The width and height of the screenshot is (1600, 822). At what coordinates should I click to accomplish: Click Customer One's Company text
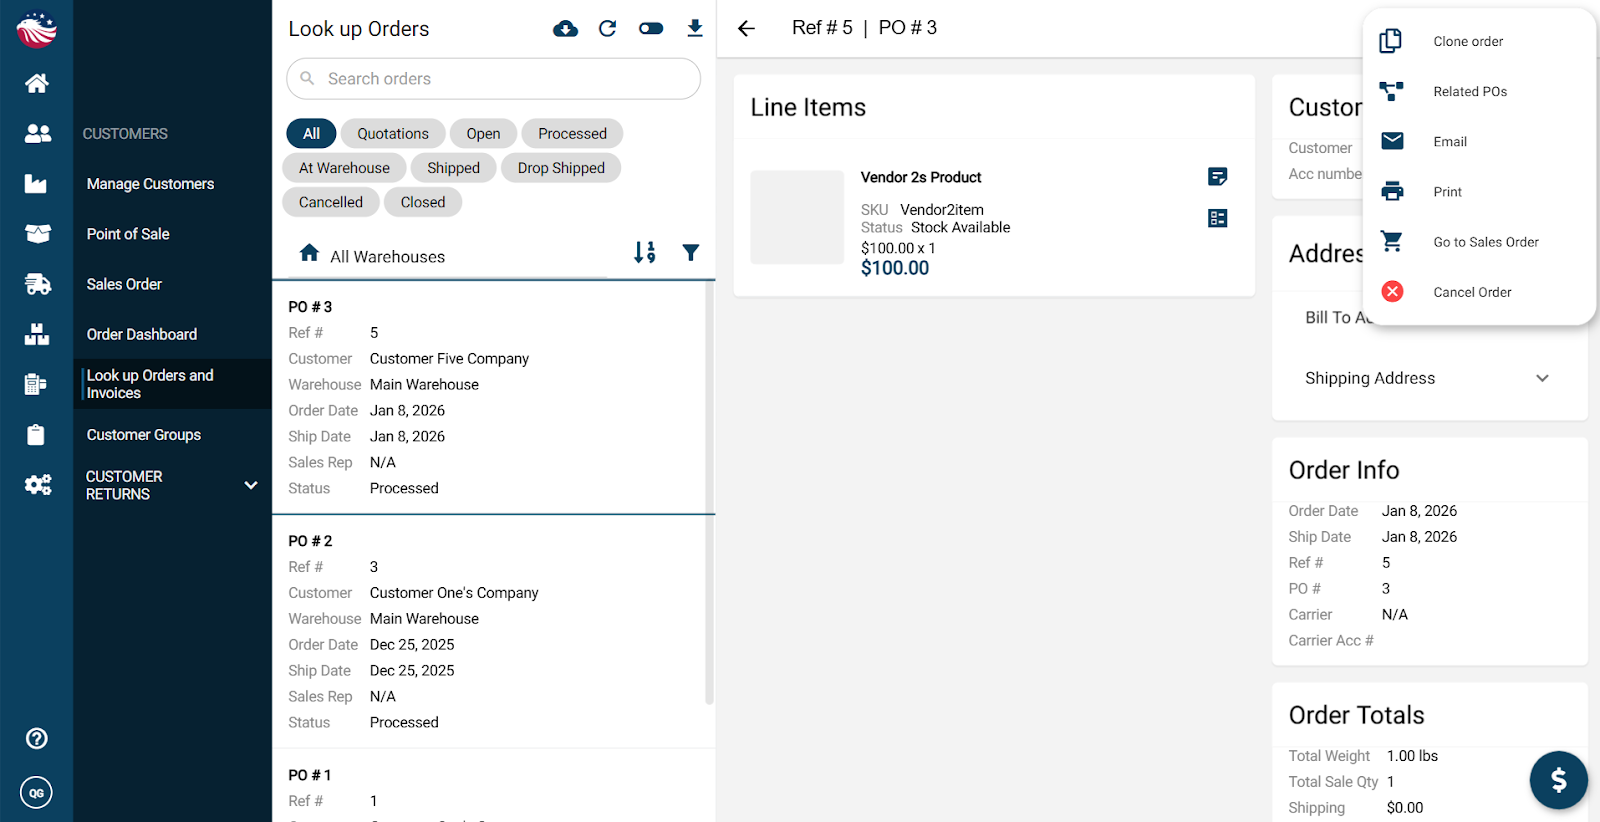point(454,593)
